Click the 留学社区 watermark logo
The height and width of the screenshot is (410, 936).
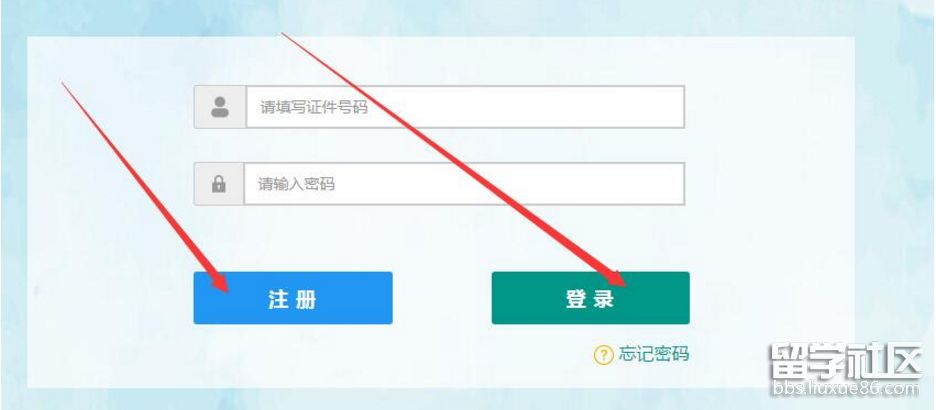click(x=846, y=360)
